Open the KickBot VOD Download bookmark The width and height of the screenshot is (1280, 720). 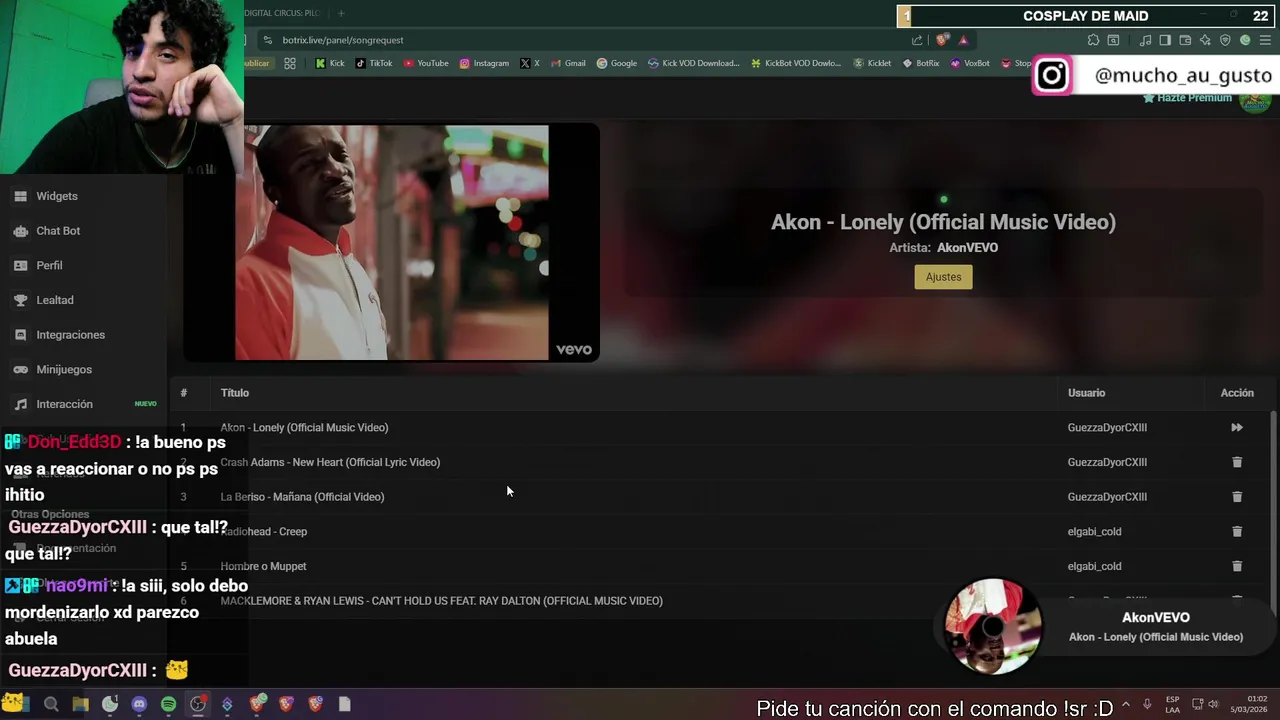[796, 63]
